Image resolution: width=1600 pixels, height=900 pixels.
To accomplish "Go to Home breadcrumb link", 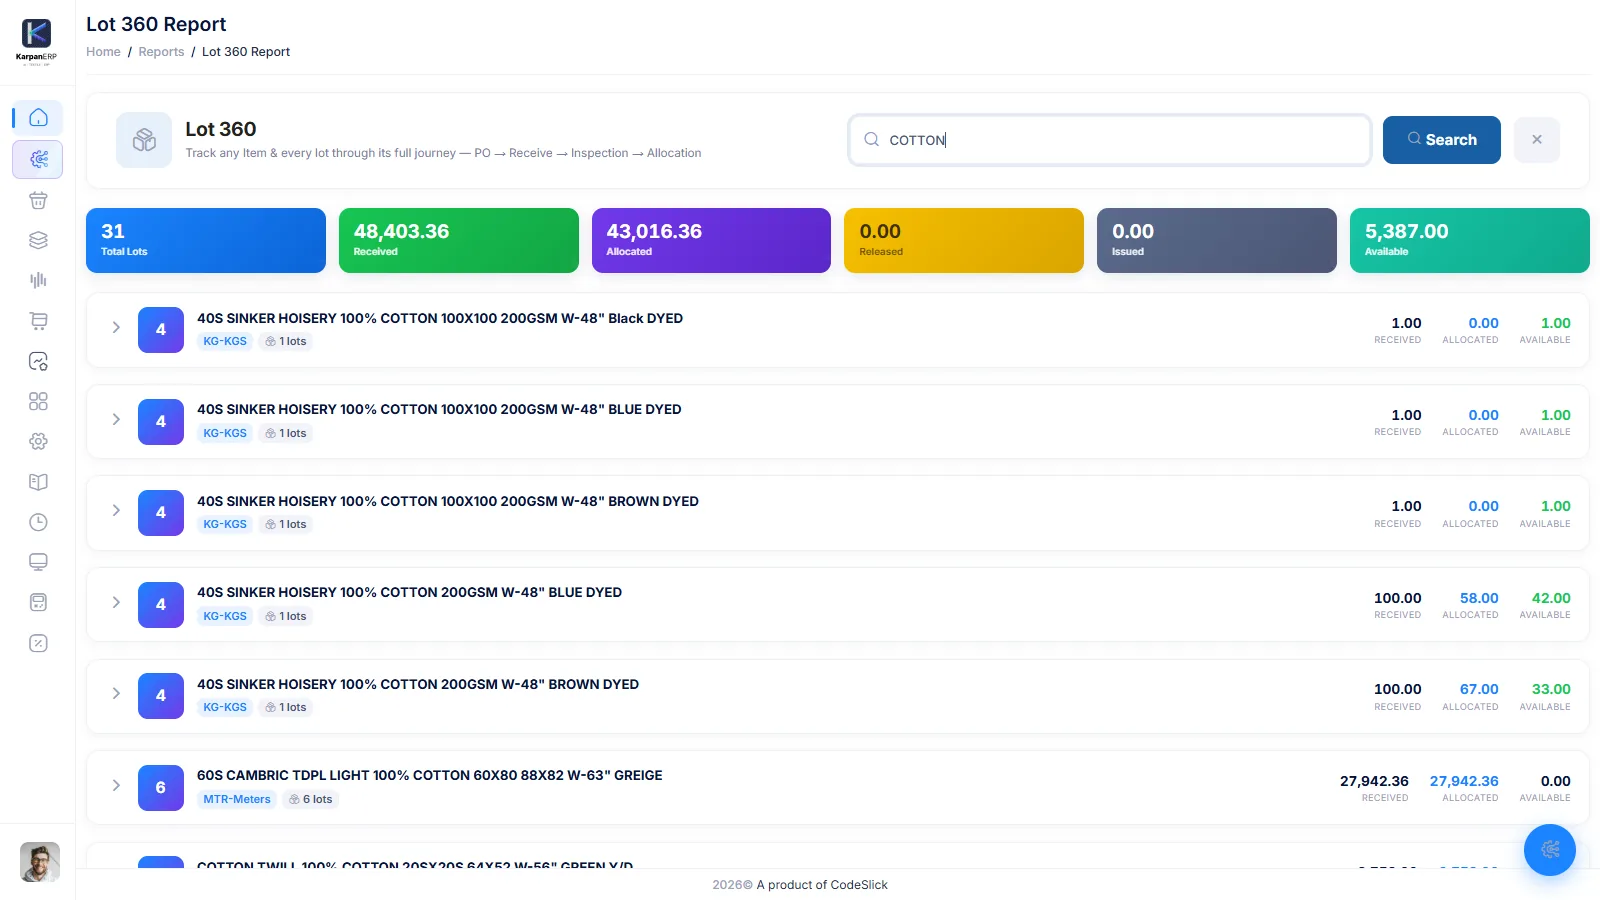I will (x=103, y=52).
